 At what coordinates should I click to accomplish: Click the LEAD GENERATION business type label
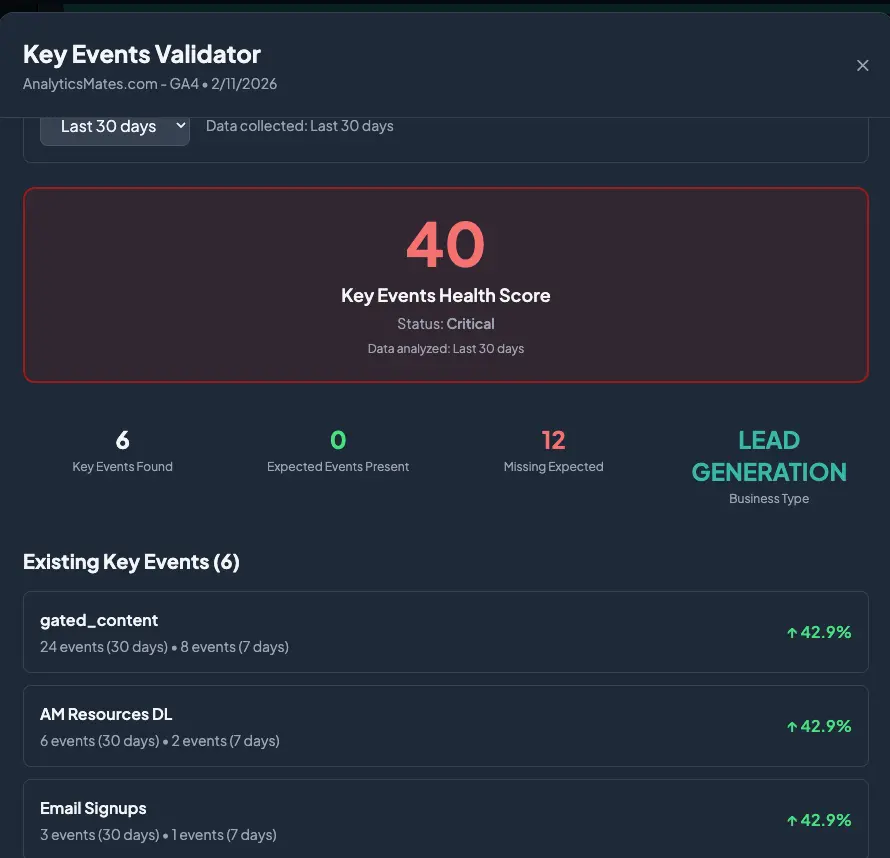point(768,455)
